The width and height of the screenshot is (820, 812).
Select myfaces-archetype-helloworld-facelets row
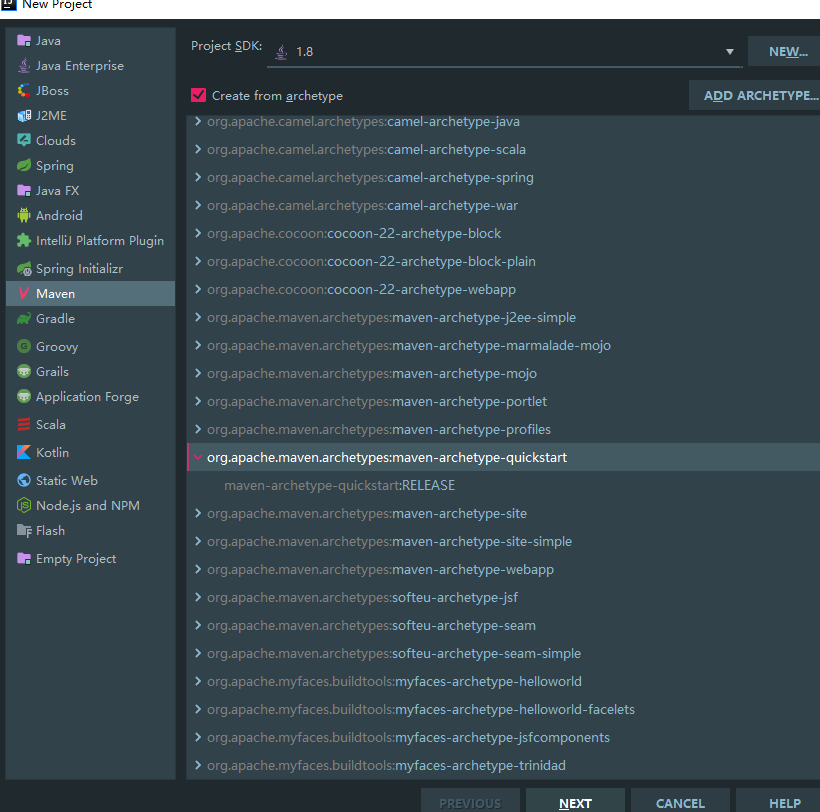pyautogui.click(x=504, y=709)
